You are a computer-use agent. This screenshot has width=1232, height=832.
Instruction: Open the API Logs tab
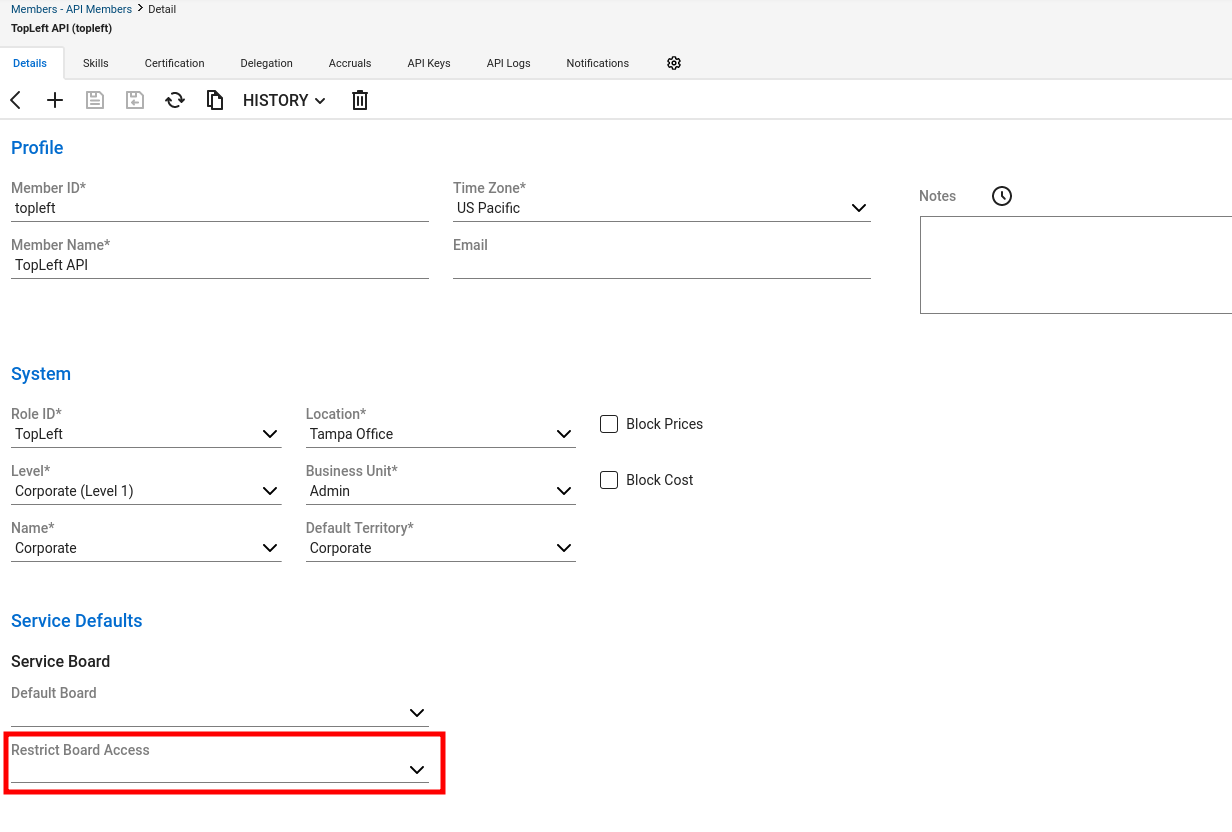(x=509, y=63)
